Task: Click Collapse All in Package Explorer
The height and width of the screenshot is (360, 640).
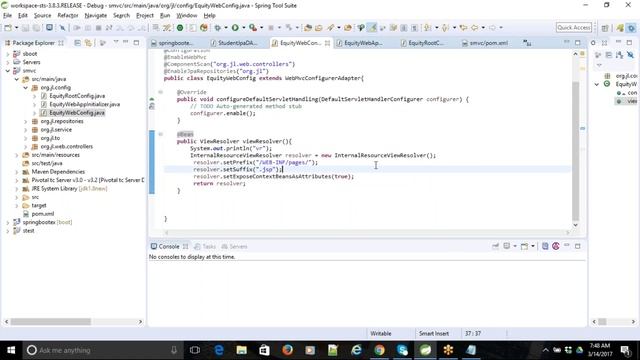Action: pyautogui.click(x=77, y=43)
